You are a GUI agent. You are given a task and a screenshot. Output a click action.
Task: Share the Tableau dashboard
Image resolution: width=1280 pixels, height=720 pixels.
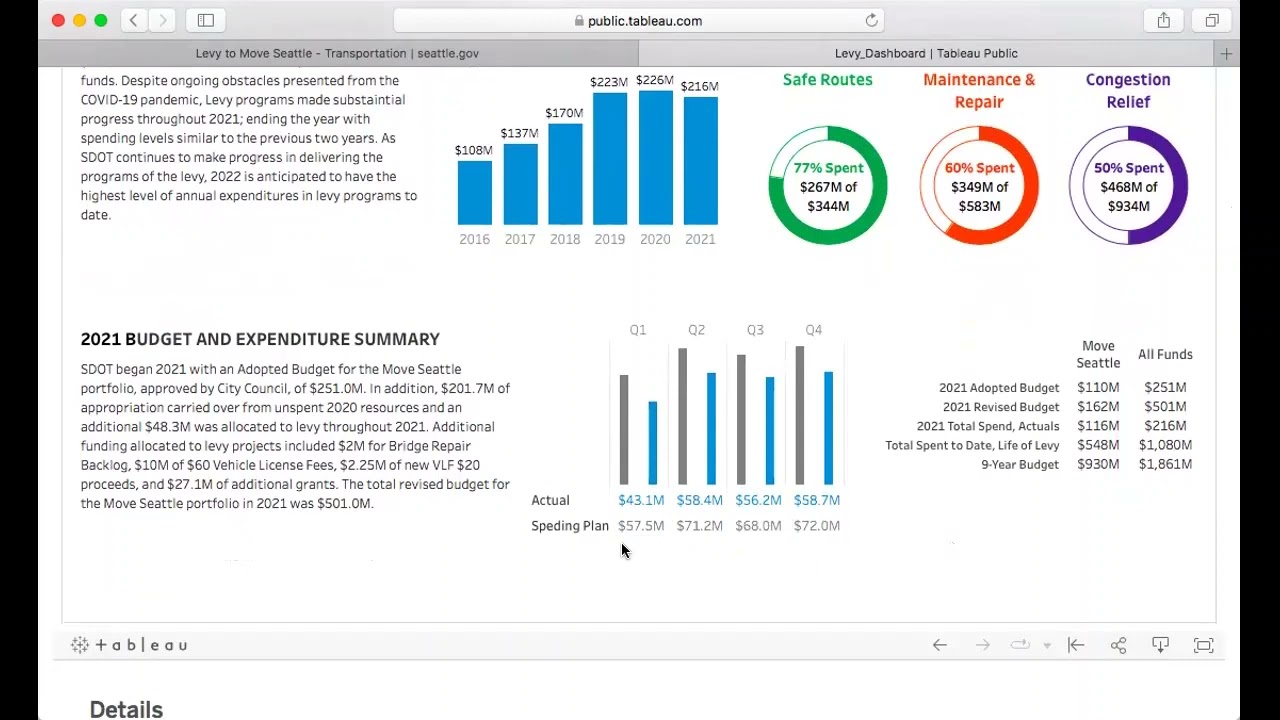pyautogui.click(x=1118, y=645)
